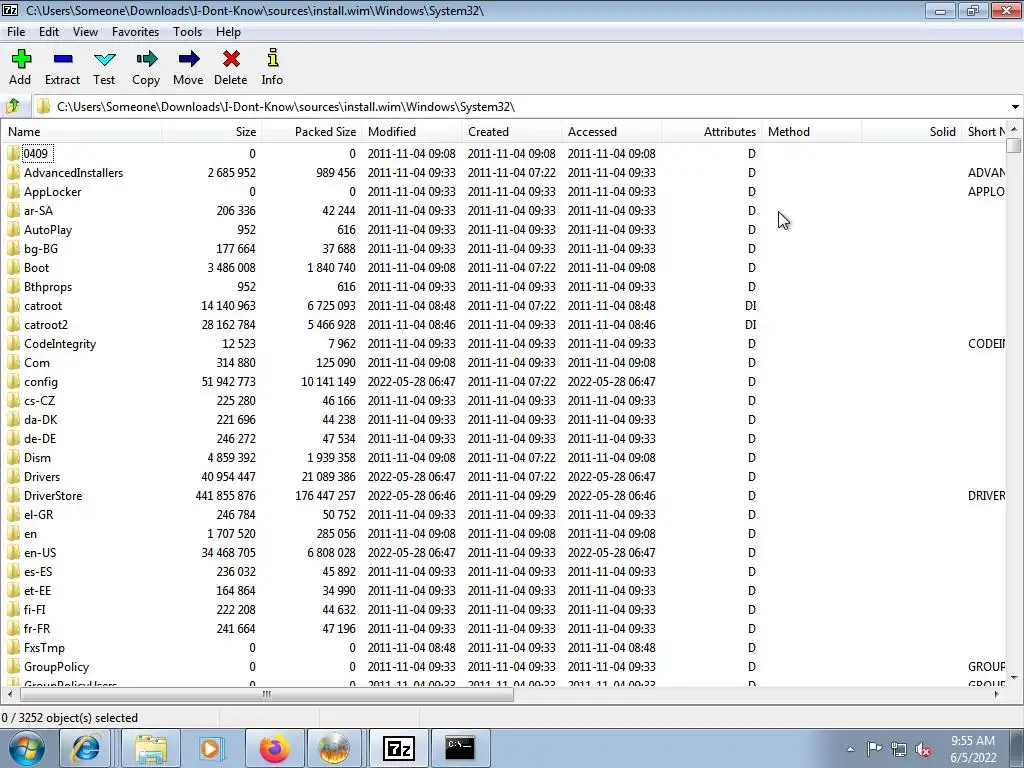Image resolution: width=1024 pixels, height=768 pixels.
Task: Open the Edit menu
Action: click(49, 31)
